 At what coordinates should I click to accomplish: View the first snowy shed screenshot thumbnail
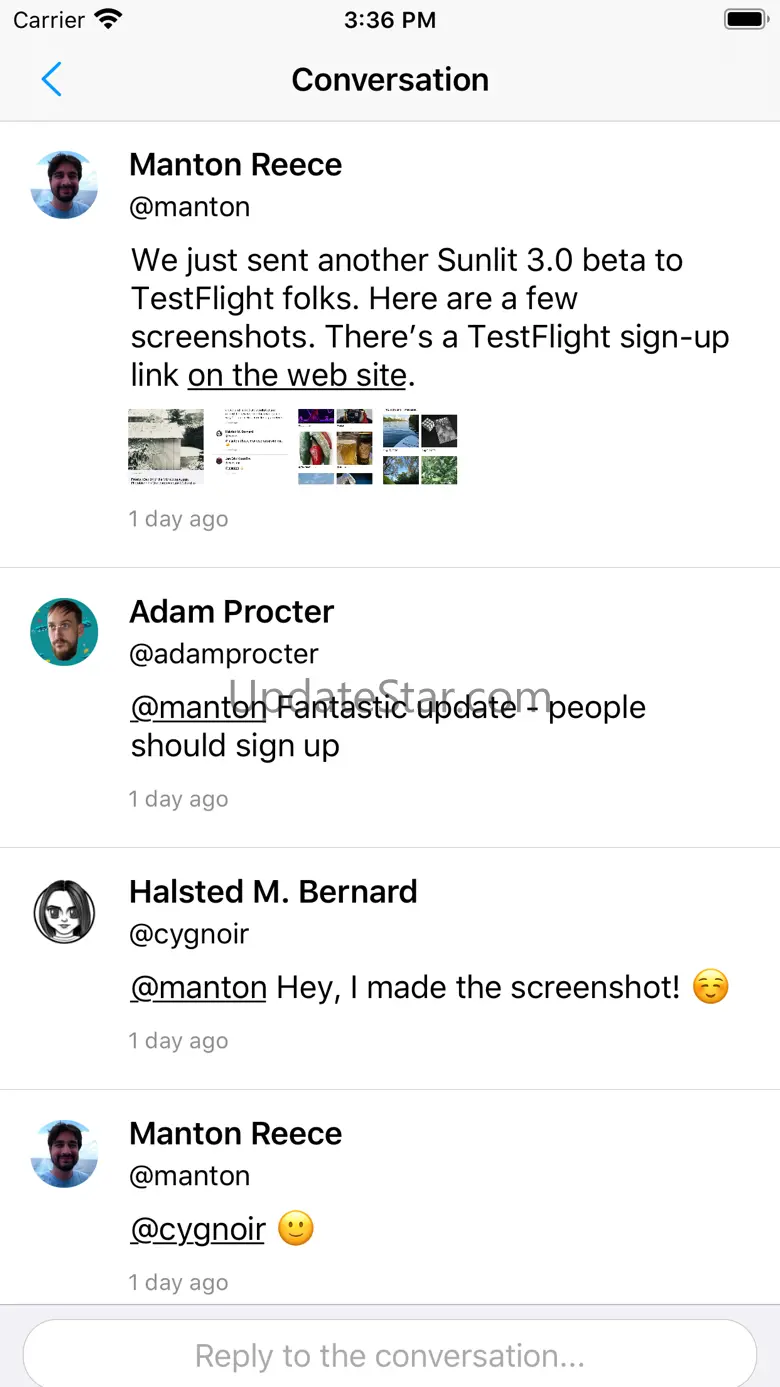click(166, 446)
